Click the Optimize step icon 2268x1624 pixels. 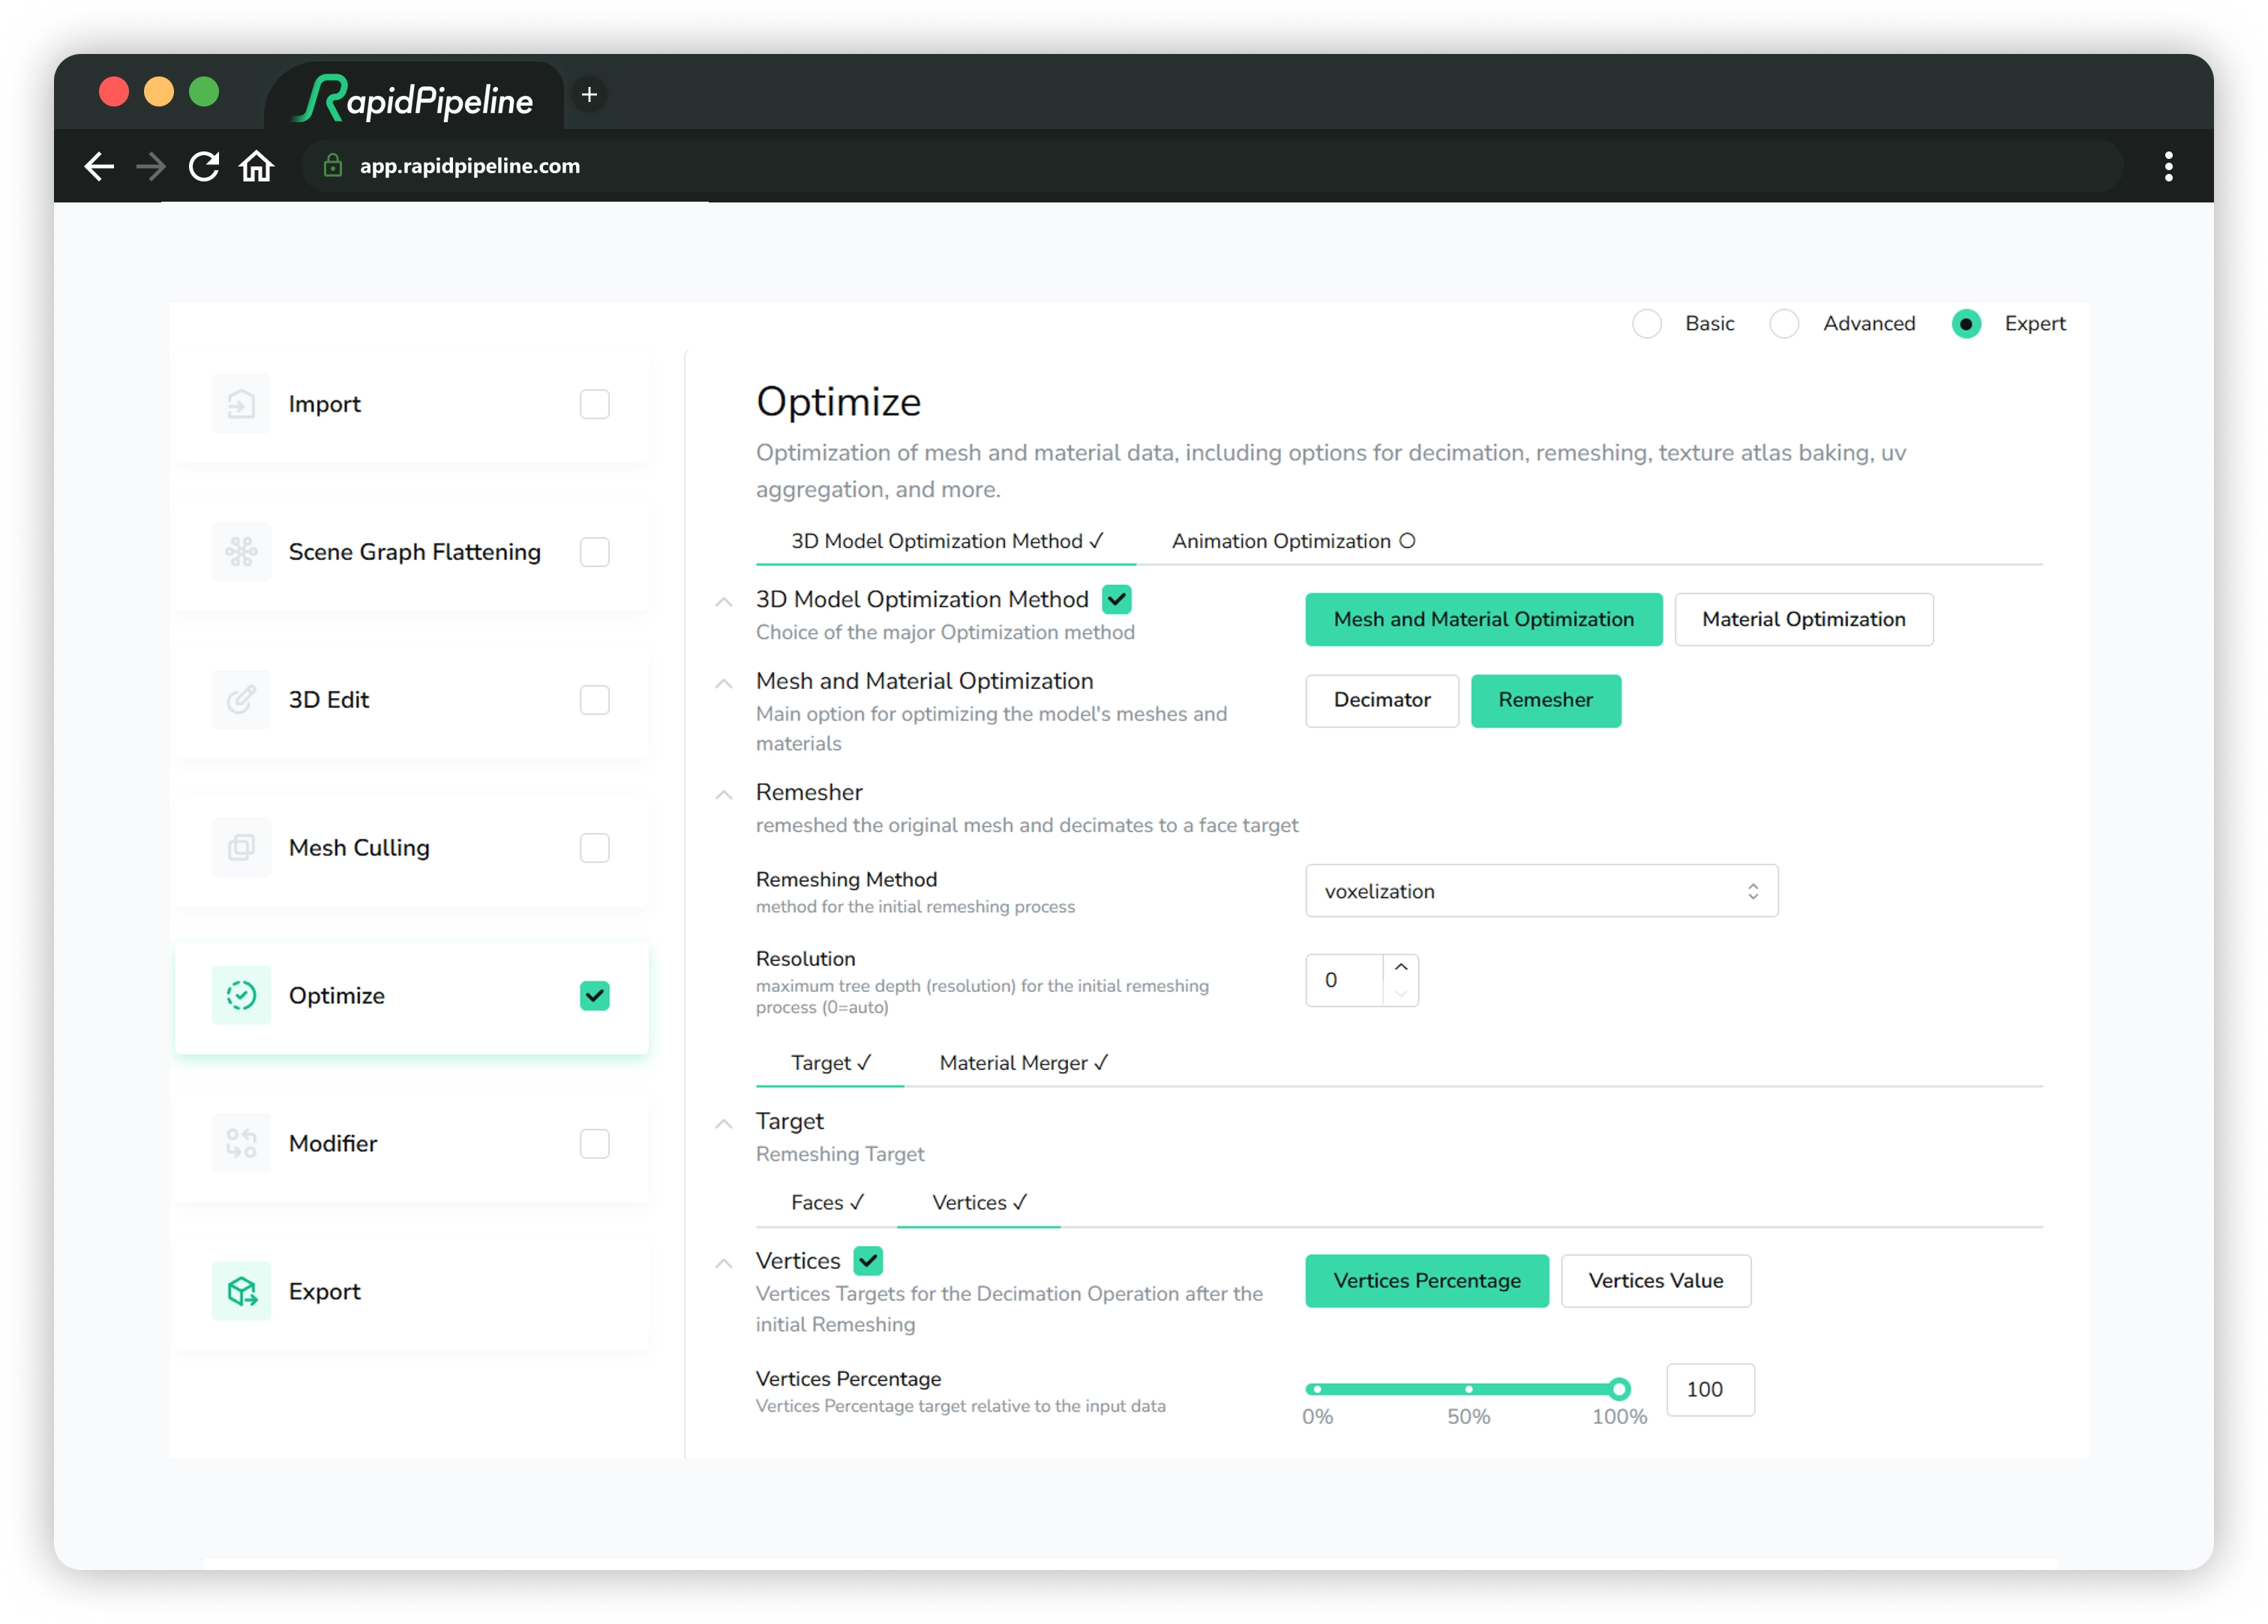point(241,996)
